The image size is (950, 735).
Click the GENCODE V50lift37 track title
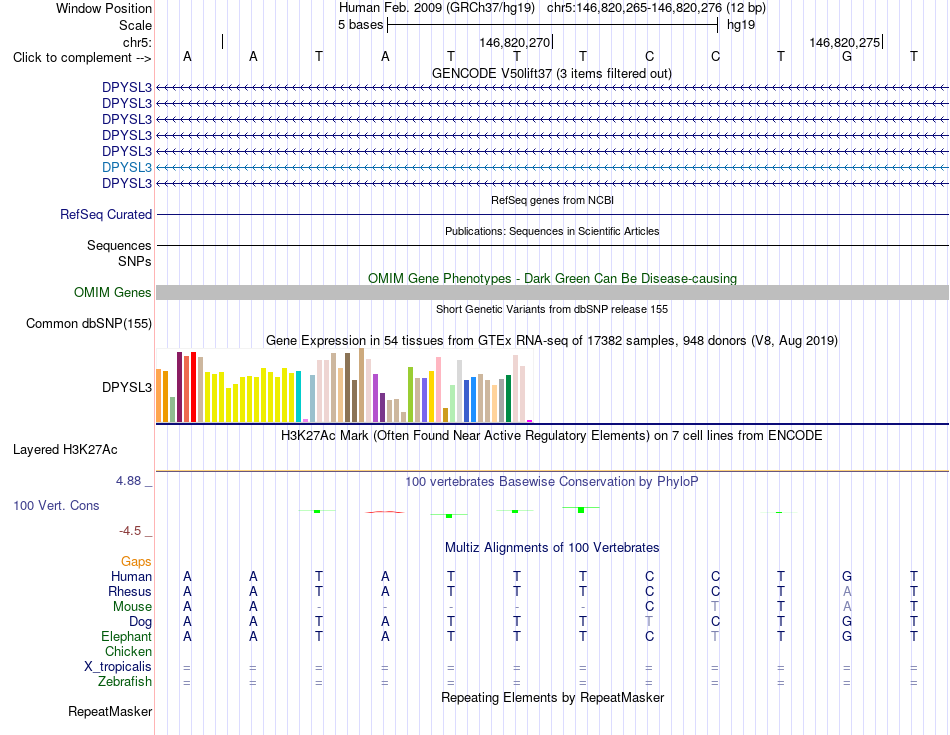[551, 73]
